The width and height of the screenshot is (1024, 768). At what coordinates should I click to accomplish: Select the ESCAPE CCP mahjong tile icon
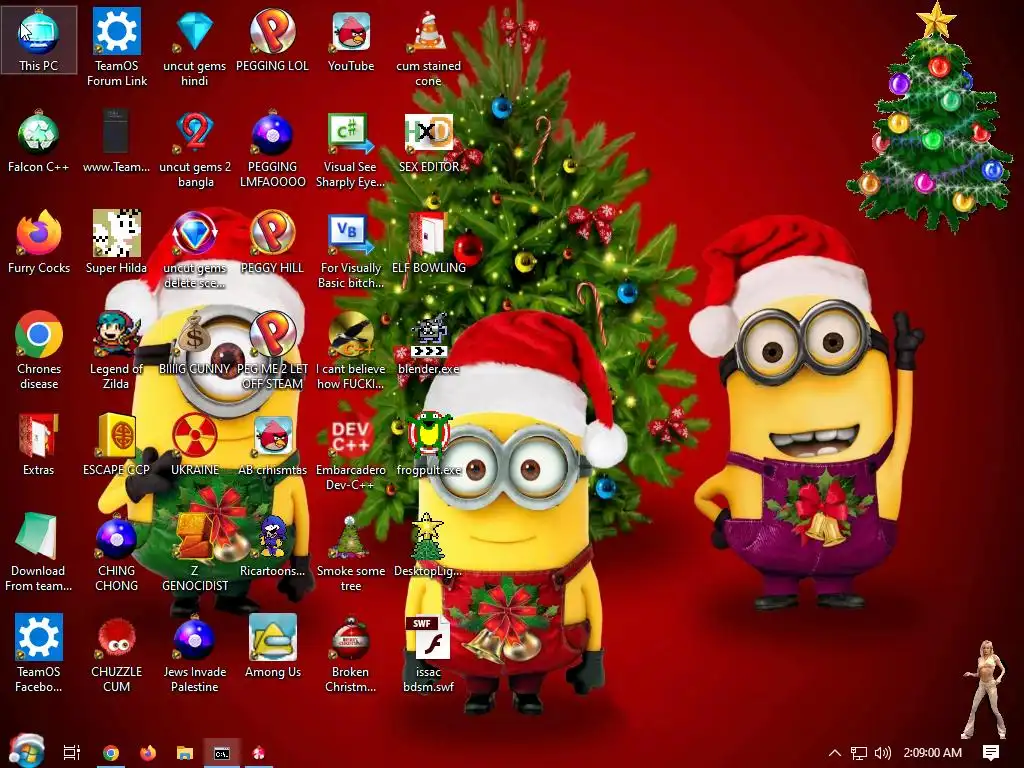pyautogui.click(x=116, y=444)
